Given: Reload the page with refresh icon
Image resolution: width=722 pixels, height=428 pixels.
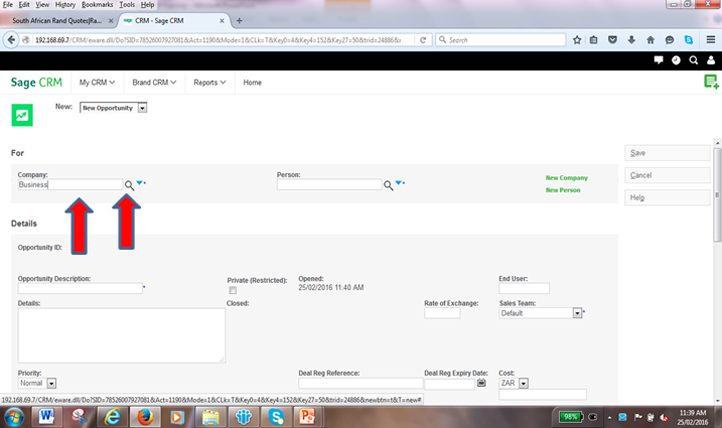Looking at the screenshot, I should (423, 40).
